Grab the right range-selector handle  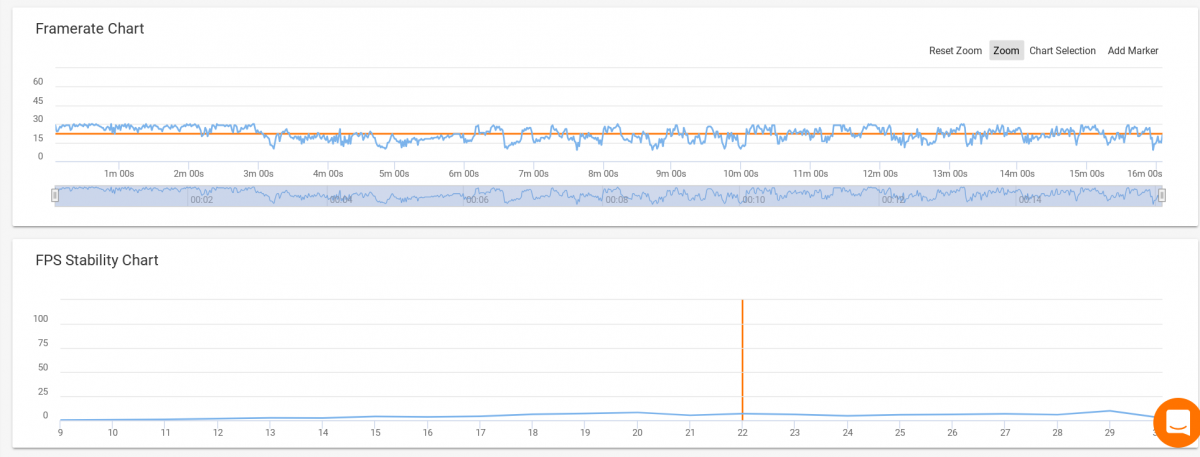pyautogui.click(x=1162, y=196)
